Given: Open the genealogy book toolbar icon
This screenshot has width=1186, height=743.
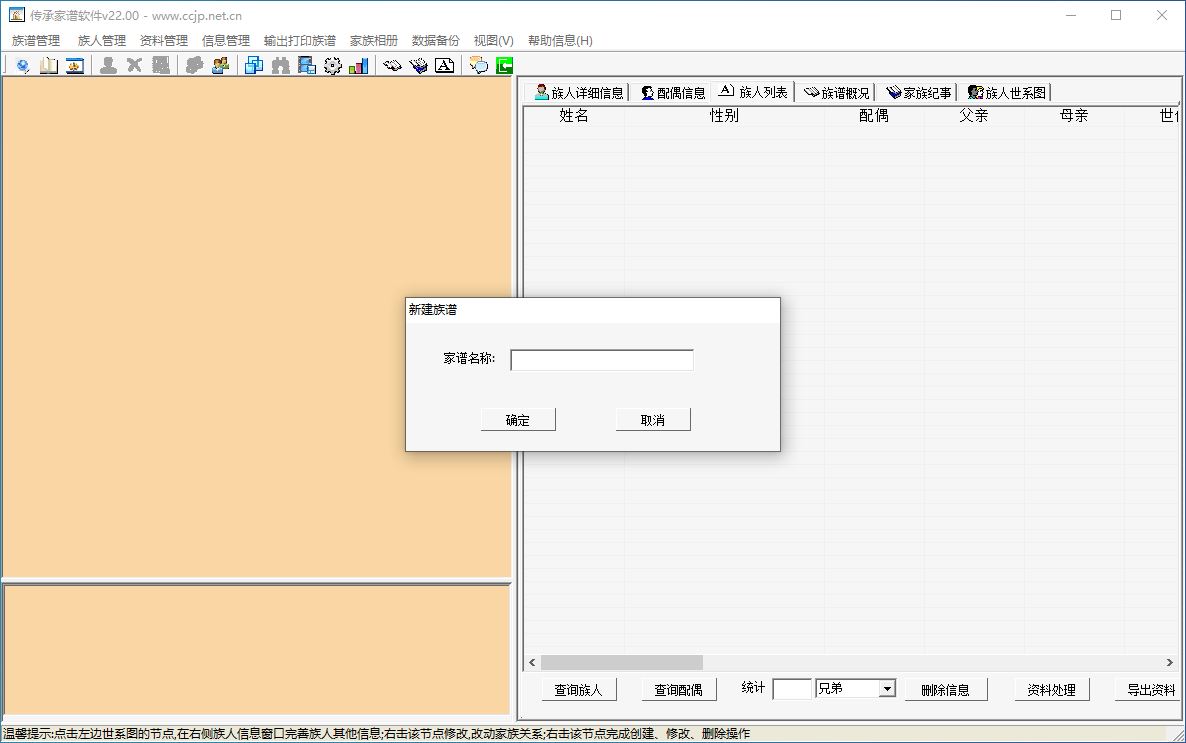Looking at the screenshot, I should pyautogui.click(x=49, y=64).
